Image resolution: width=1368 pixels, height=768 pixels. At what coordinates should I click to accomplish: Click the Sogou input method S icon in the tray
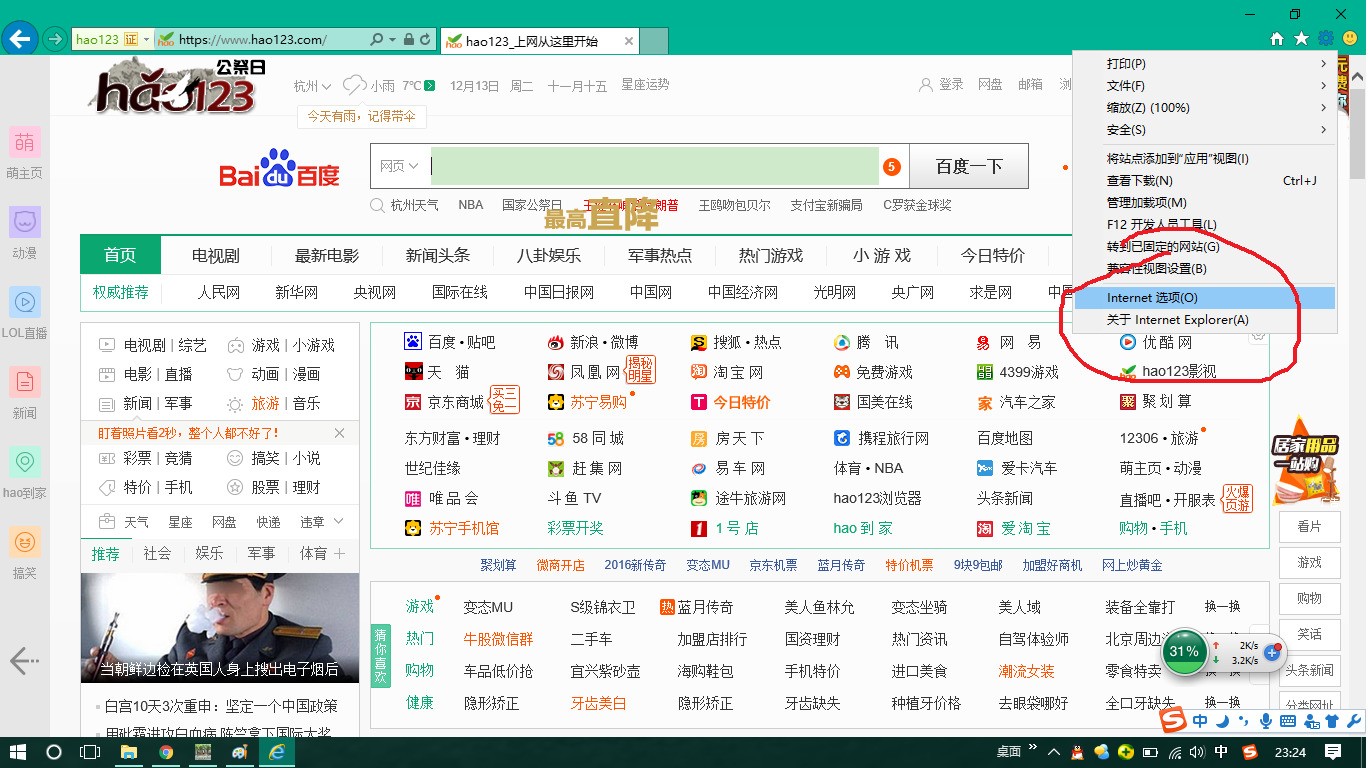coord(1249,752)
